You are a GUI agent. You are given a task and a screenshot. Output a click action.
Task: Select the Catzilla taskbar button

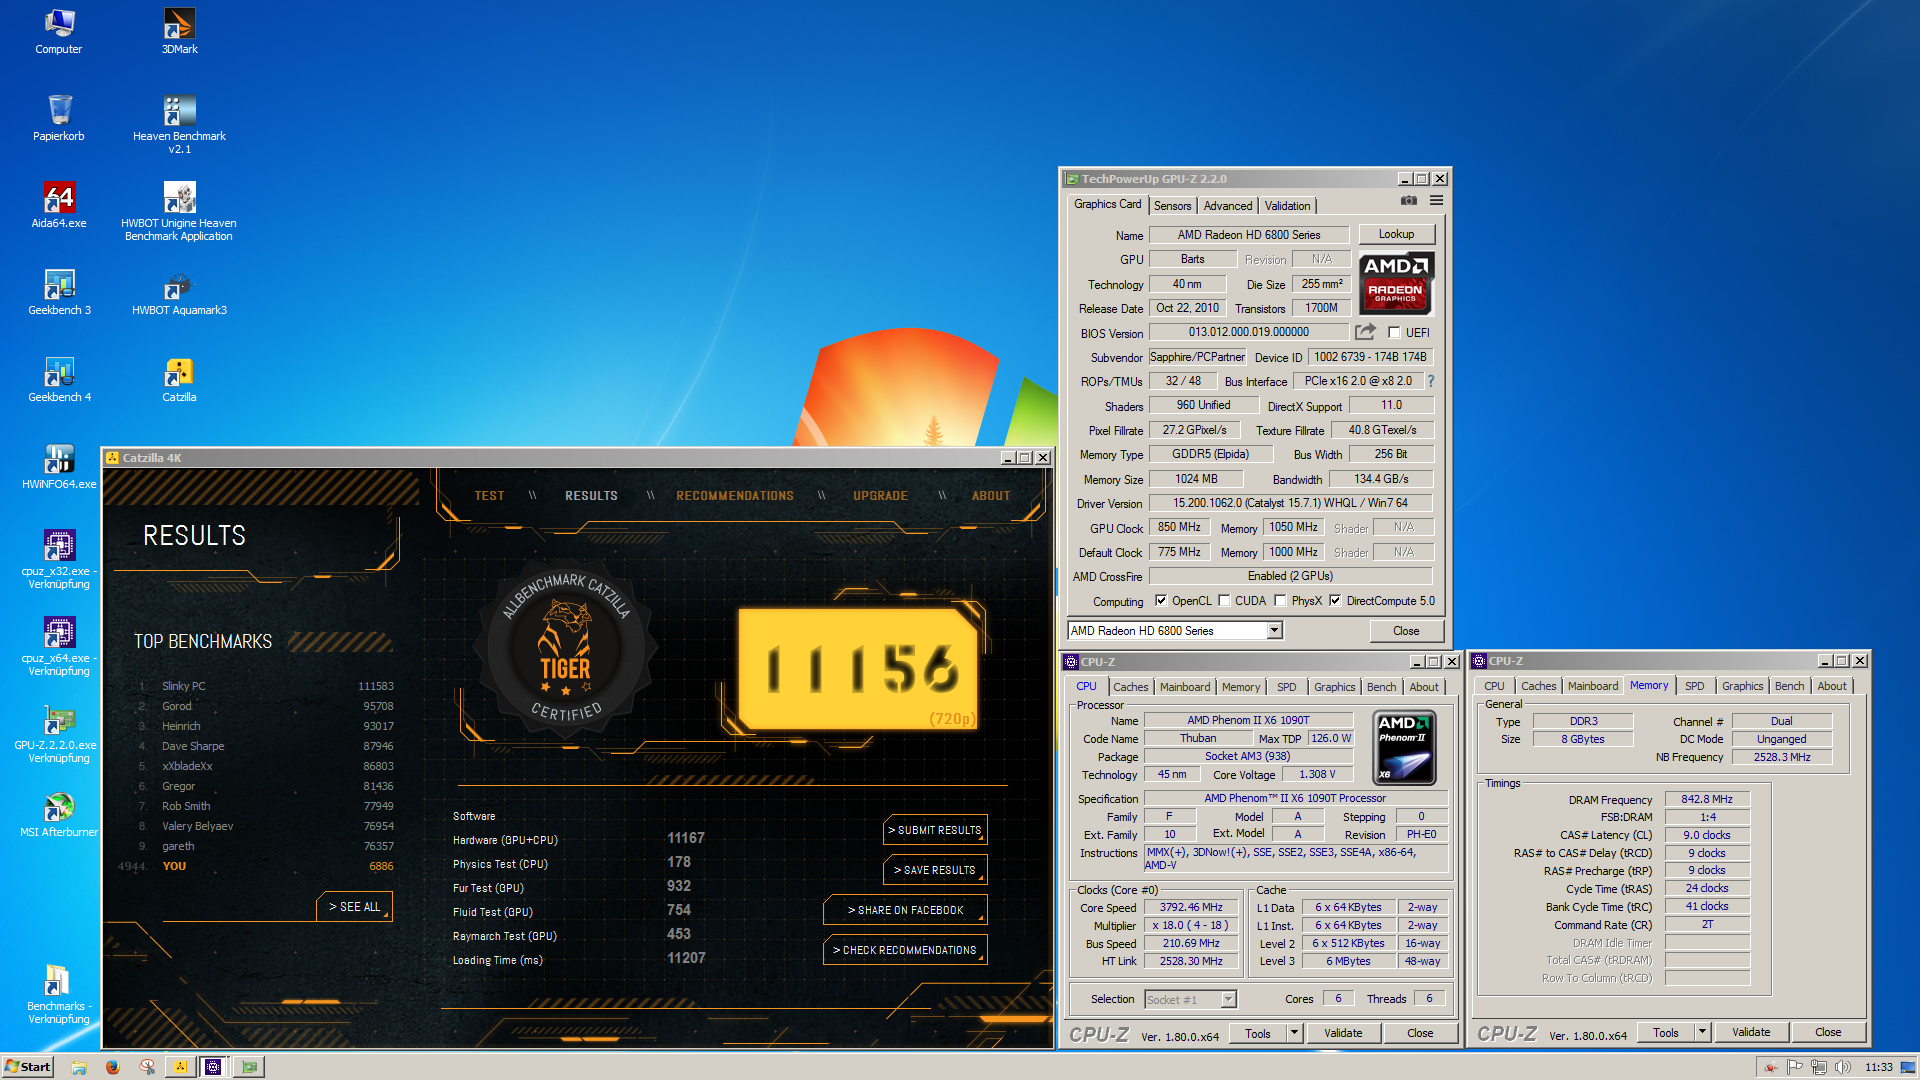[x=180, y=1067]
